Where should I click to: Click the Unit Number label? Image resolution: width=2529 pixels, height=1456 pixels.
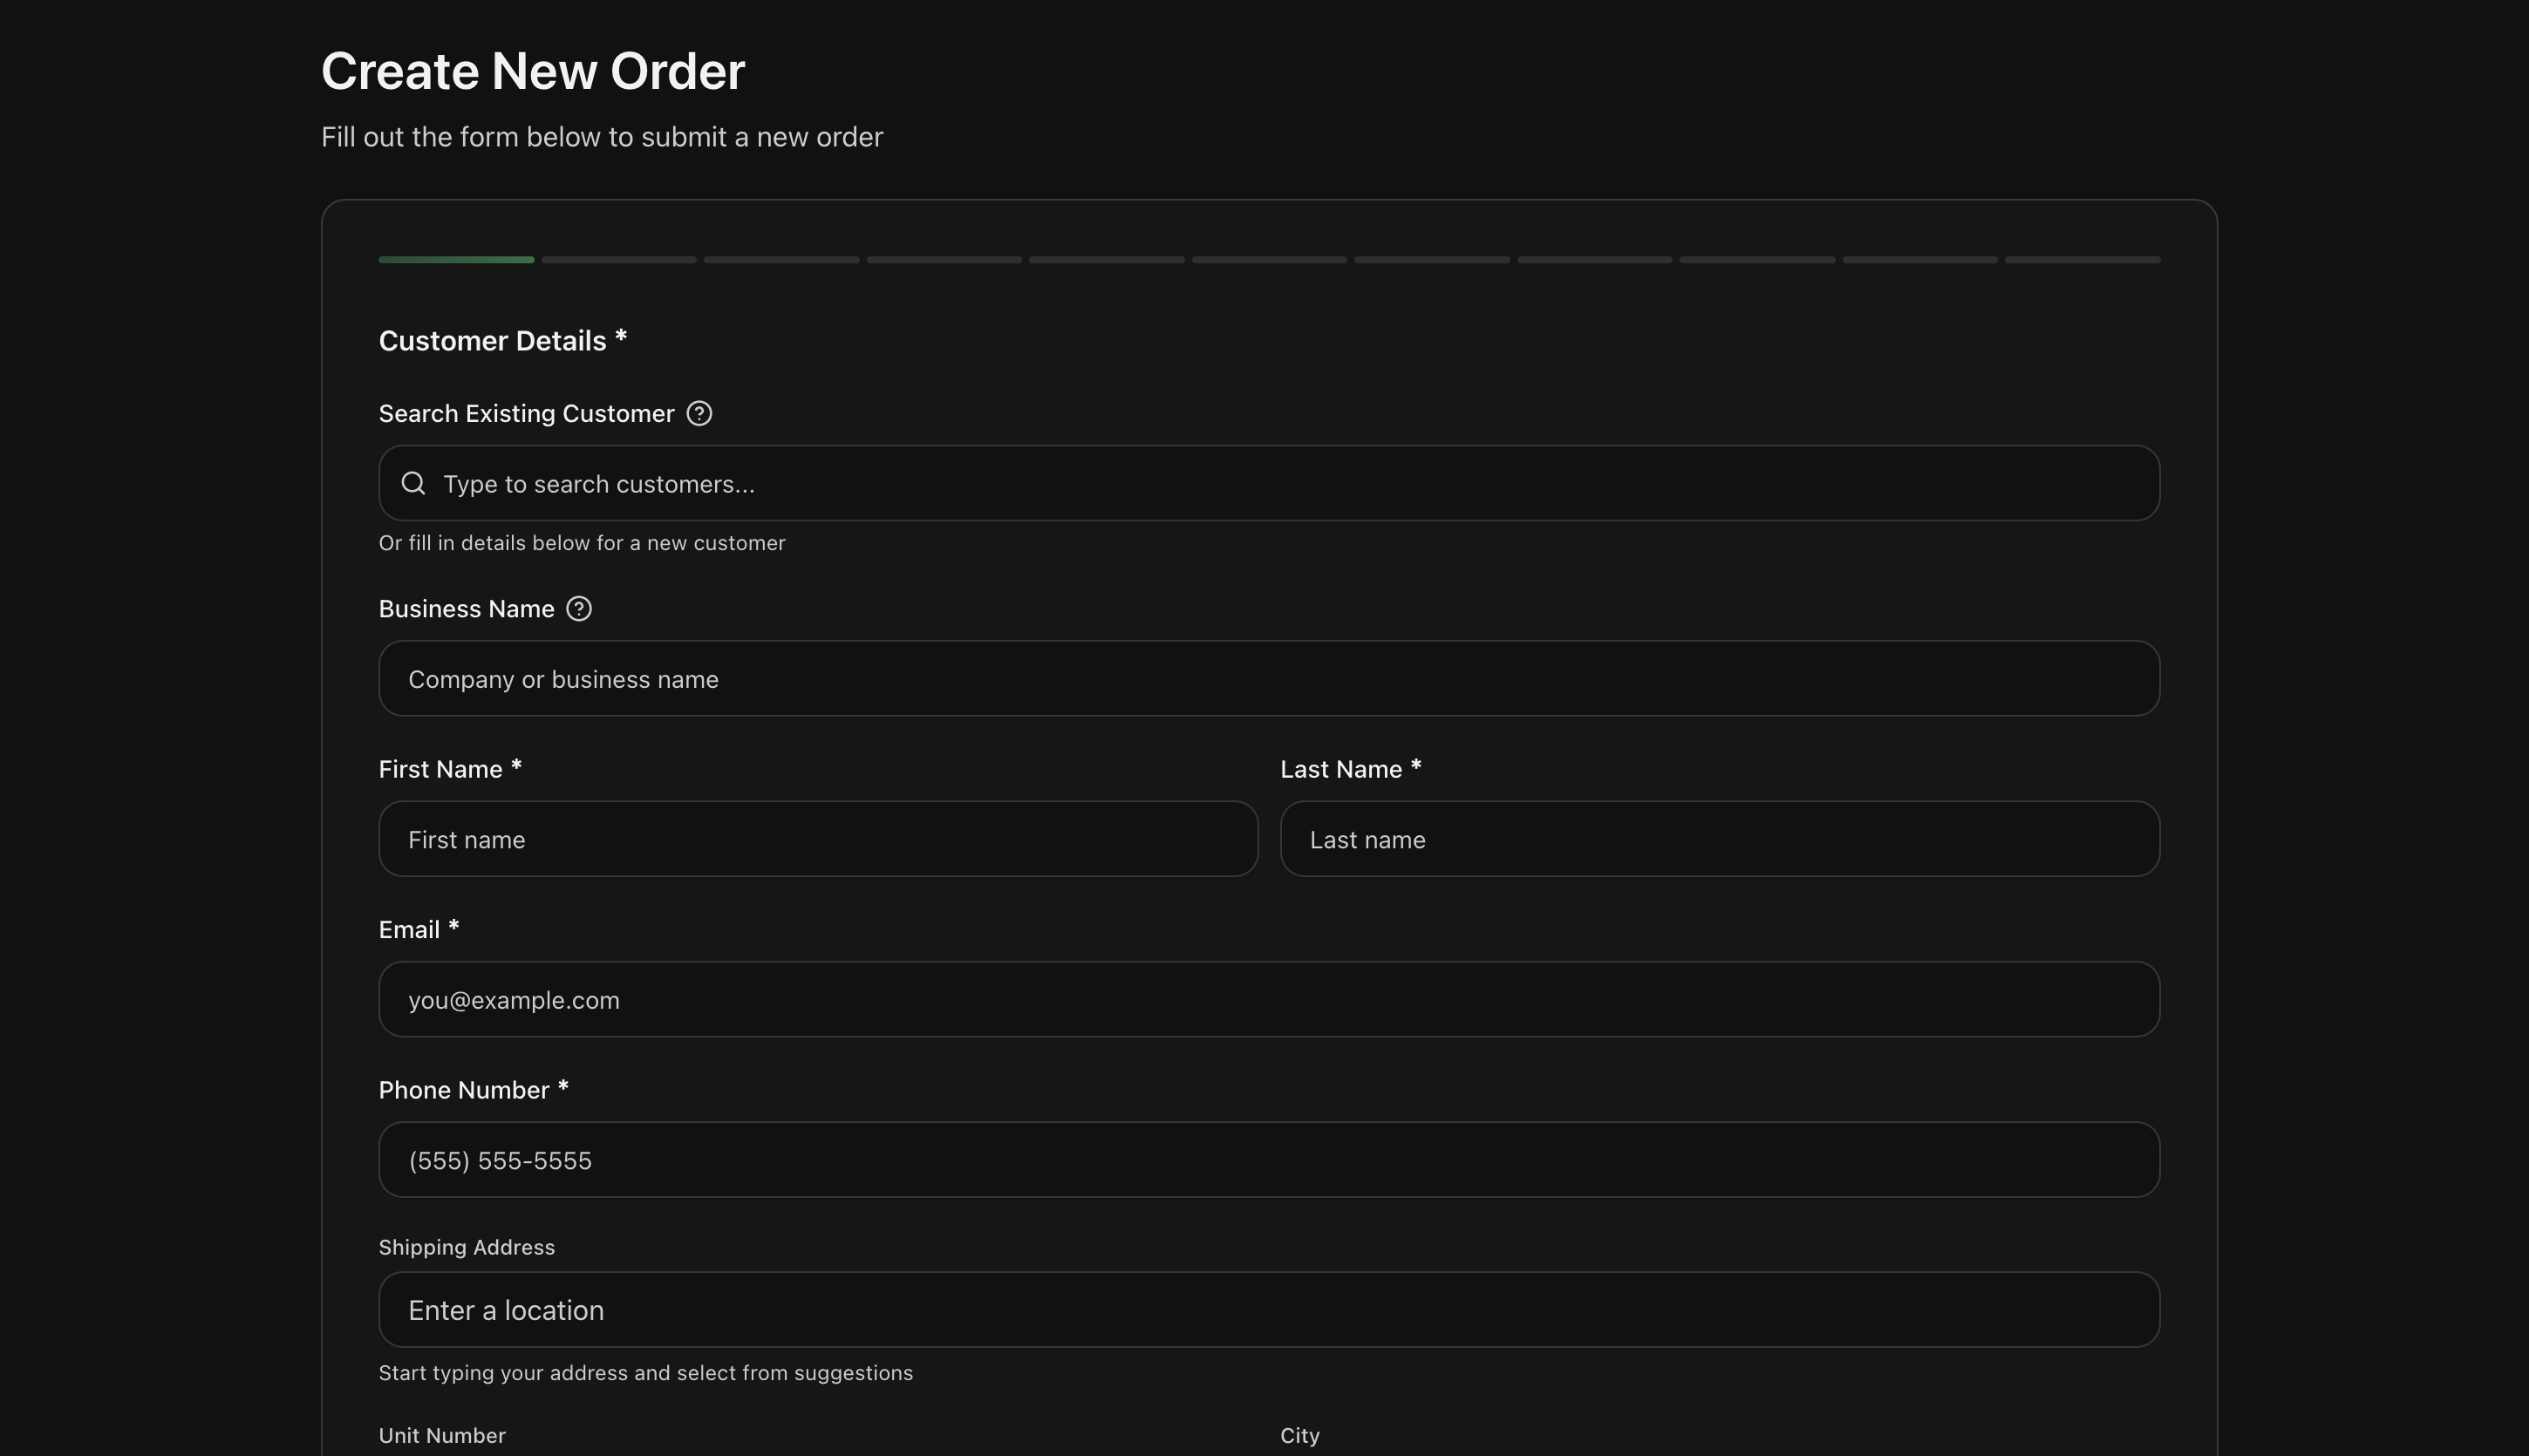(442, 1435)
